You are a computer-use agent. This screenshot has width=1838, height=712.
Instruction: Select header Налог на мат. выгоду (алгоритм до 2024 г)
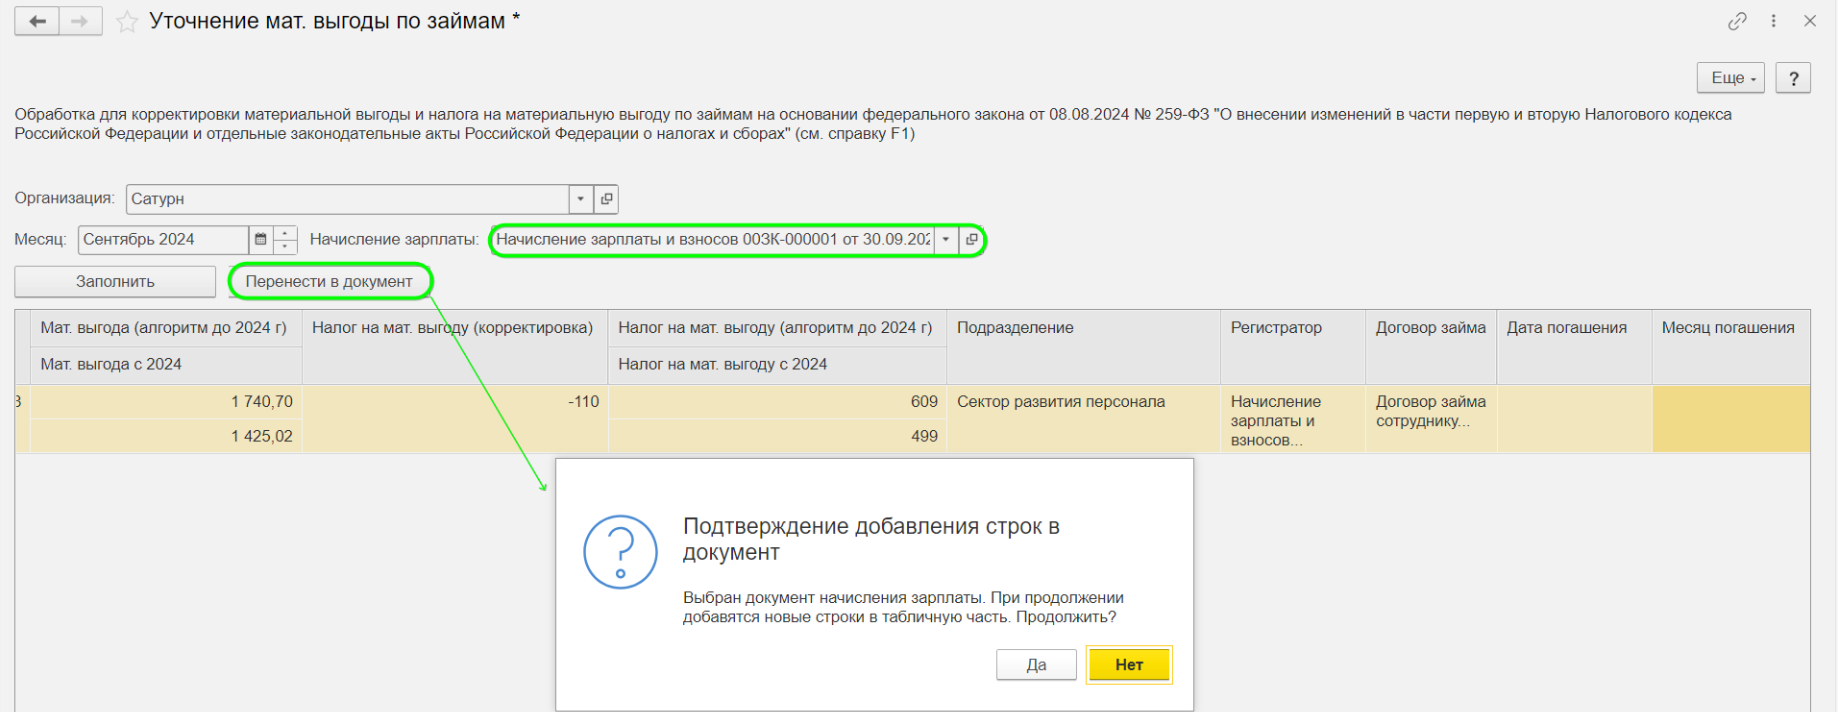777,328
